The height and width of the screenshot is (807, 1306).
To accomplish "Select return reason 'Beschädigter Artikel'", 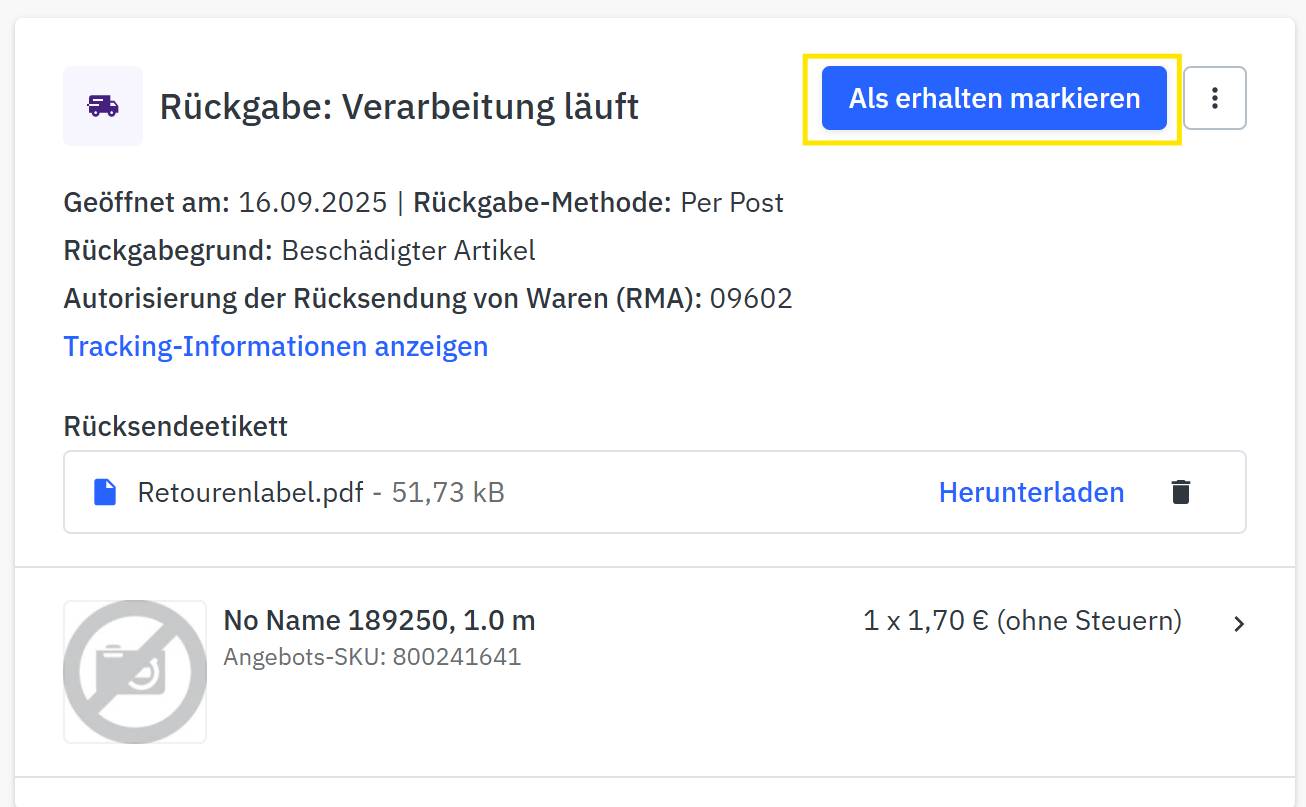I will (x=408, y=250).
